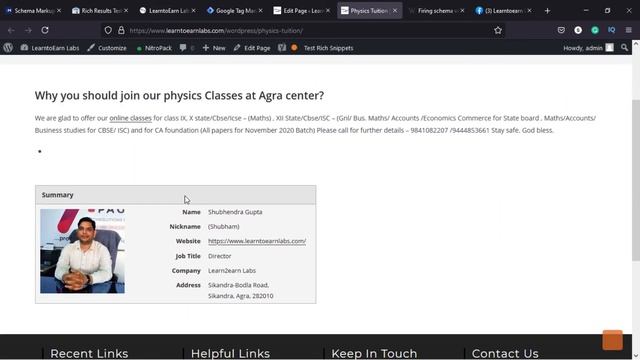Click the 'Keep In Touch' footer heading
The image size is (640, 360).
tap(374, 353)
